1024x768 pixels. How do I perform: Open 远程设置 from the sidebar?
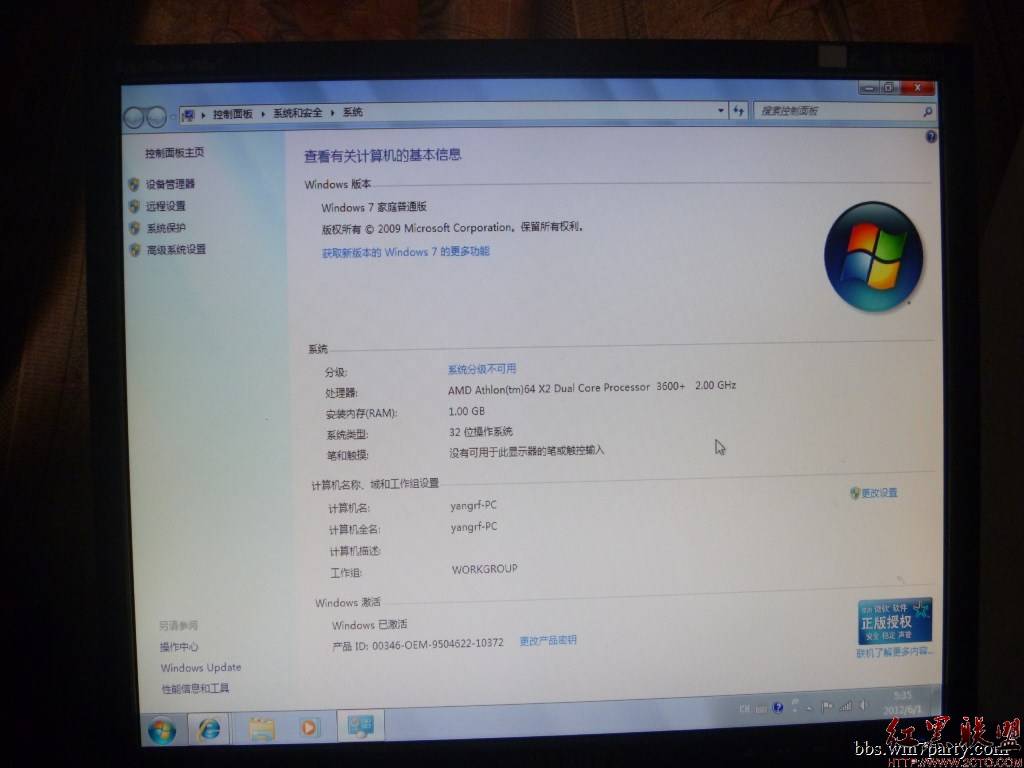coord(166,206)
